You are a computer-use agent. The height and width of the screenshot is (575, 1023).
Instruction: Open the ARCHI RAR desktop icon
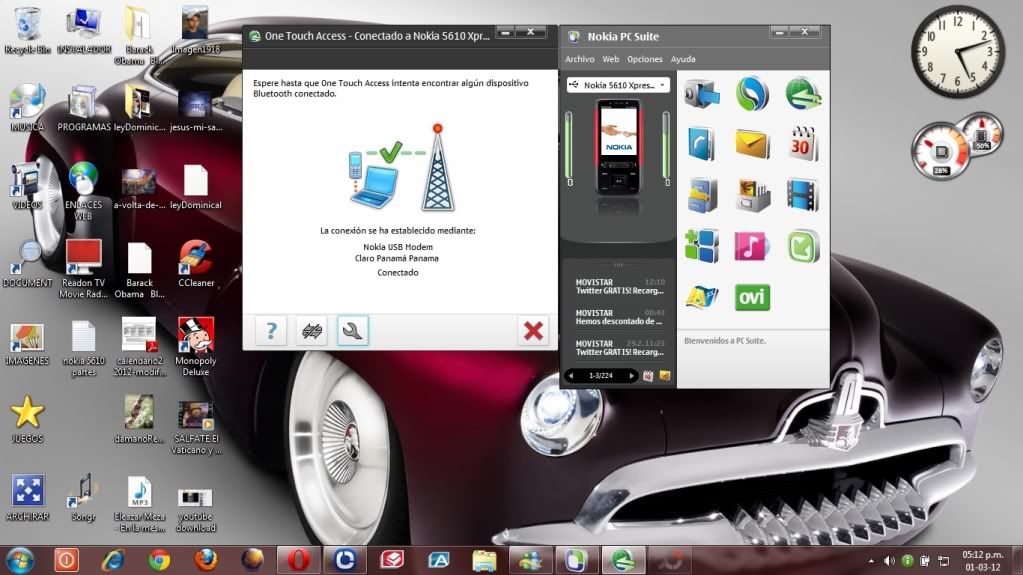point(27,497)
